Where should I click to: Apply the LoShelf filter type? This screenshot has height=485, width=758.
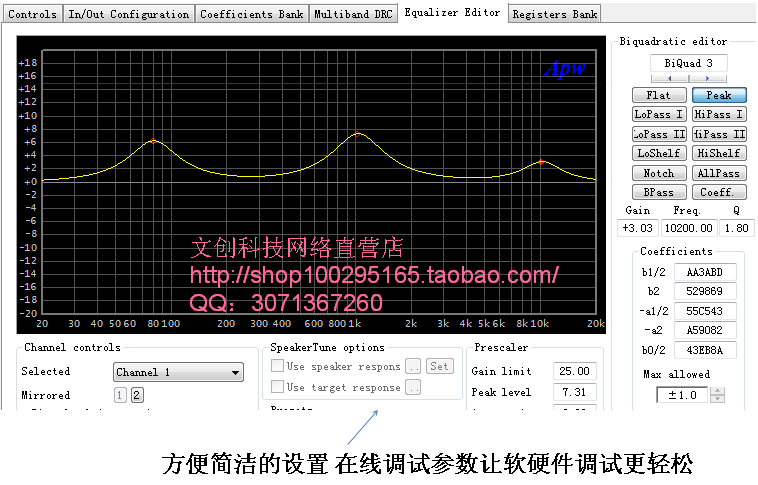click(x=659, y=154)
